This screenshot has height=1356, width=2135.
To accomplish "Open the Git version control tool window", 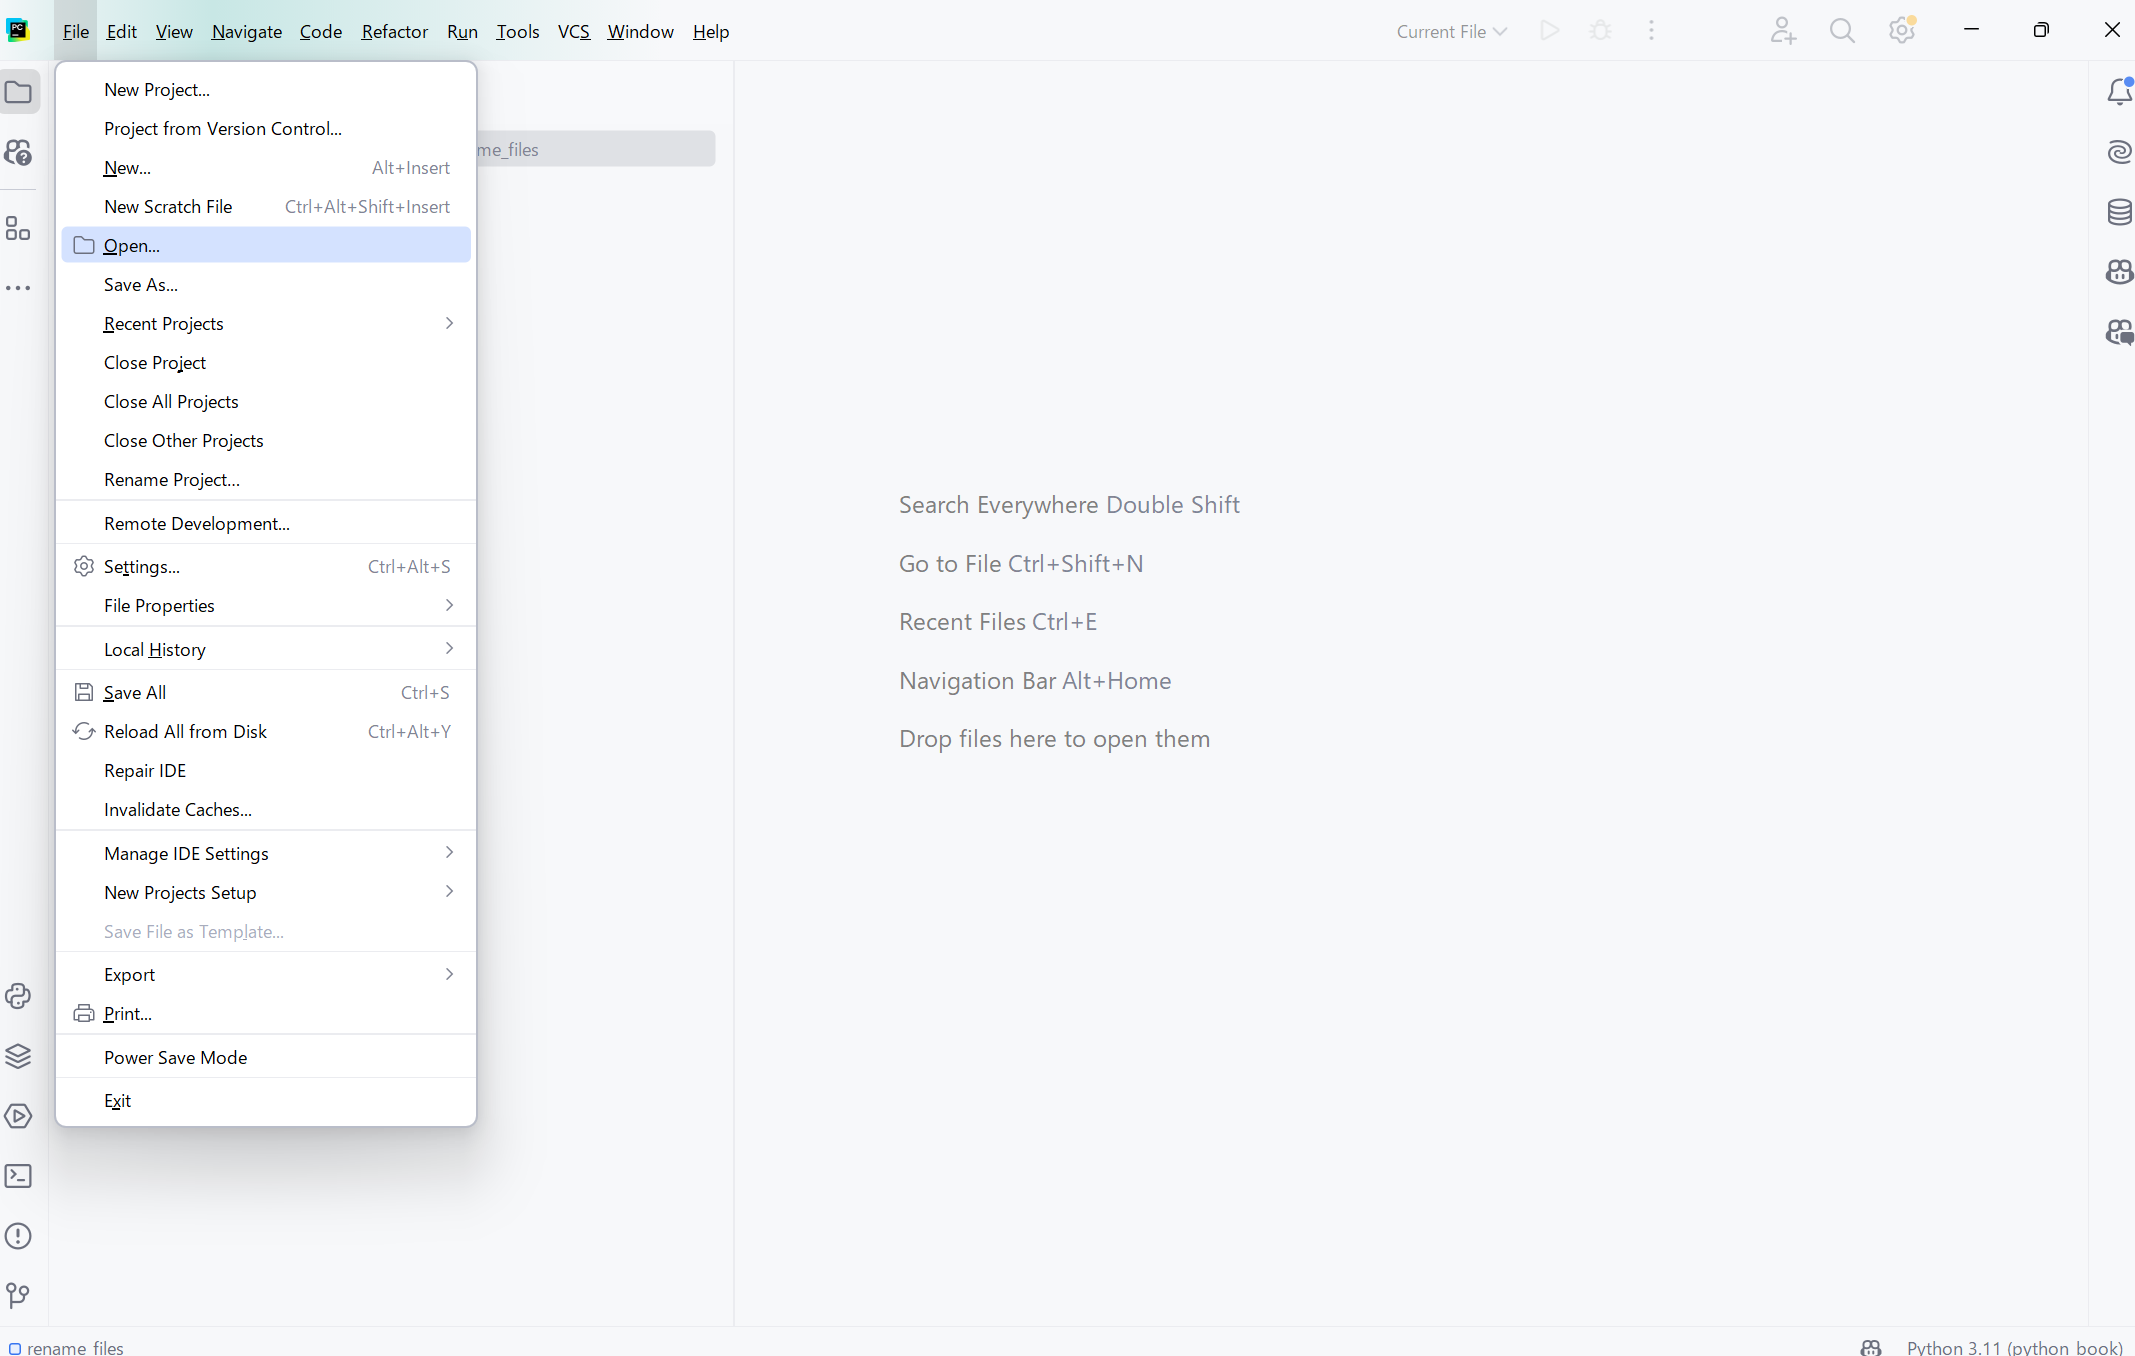I will point(18,1296).
